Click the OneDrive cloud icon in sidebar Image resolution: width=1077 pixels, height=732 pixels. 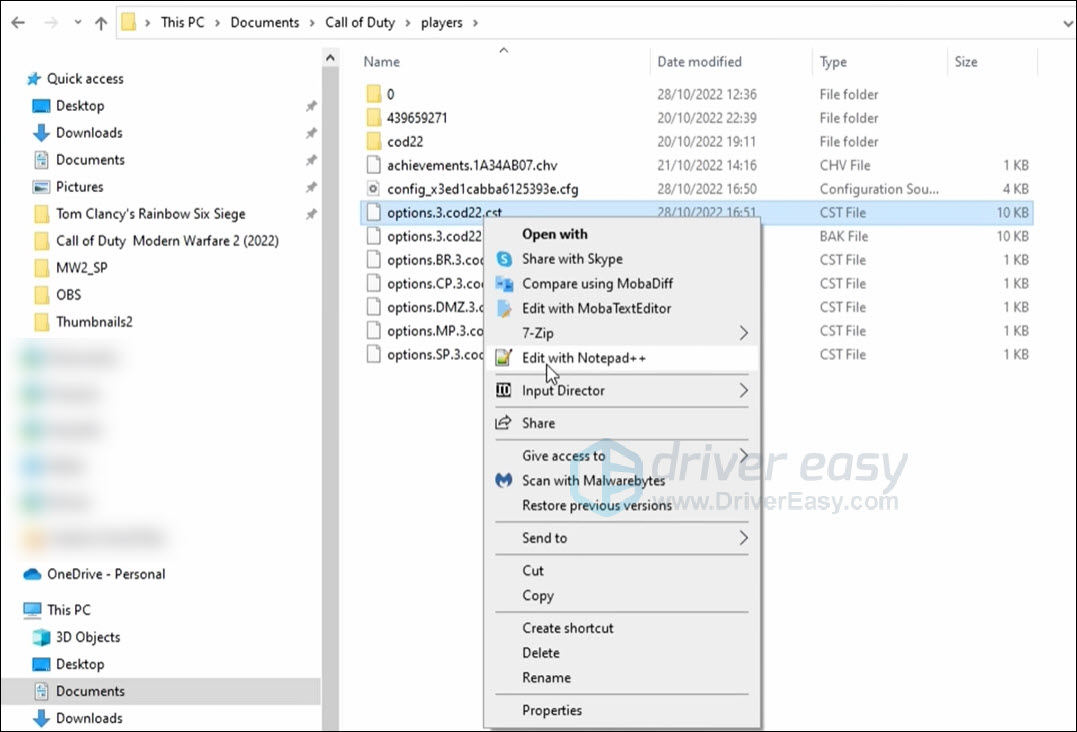pos(32,574)
